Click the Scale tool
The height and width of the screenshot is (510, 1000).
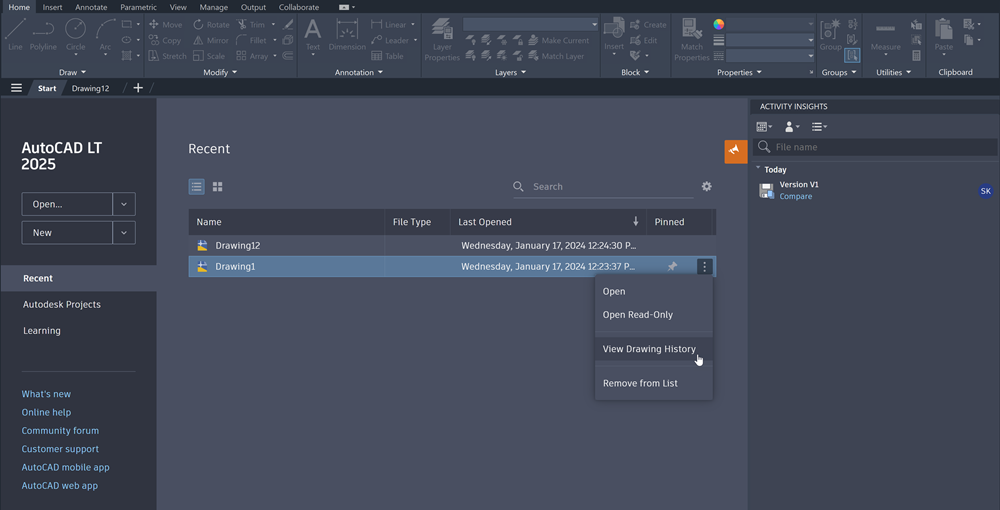[209, 56]
